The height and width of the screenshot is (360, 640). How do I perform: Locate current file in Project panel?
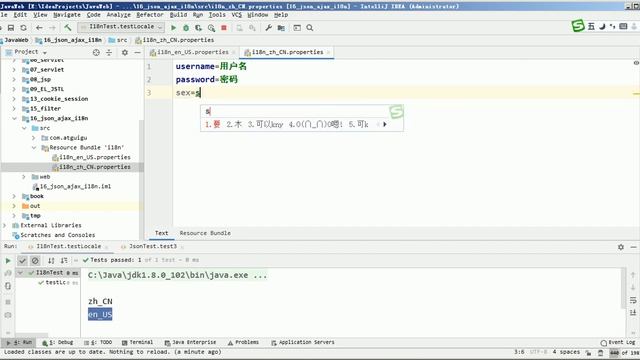point(96,52)
